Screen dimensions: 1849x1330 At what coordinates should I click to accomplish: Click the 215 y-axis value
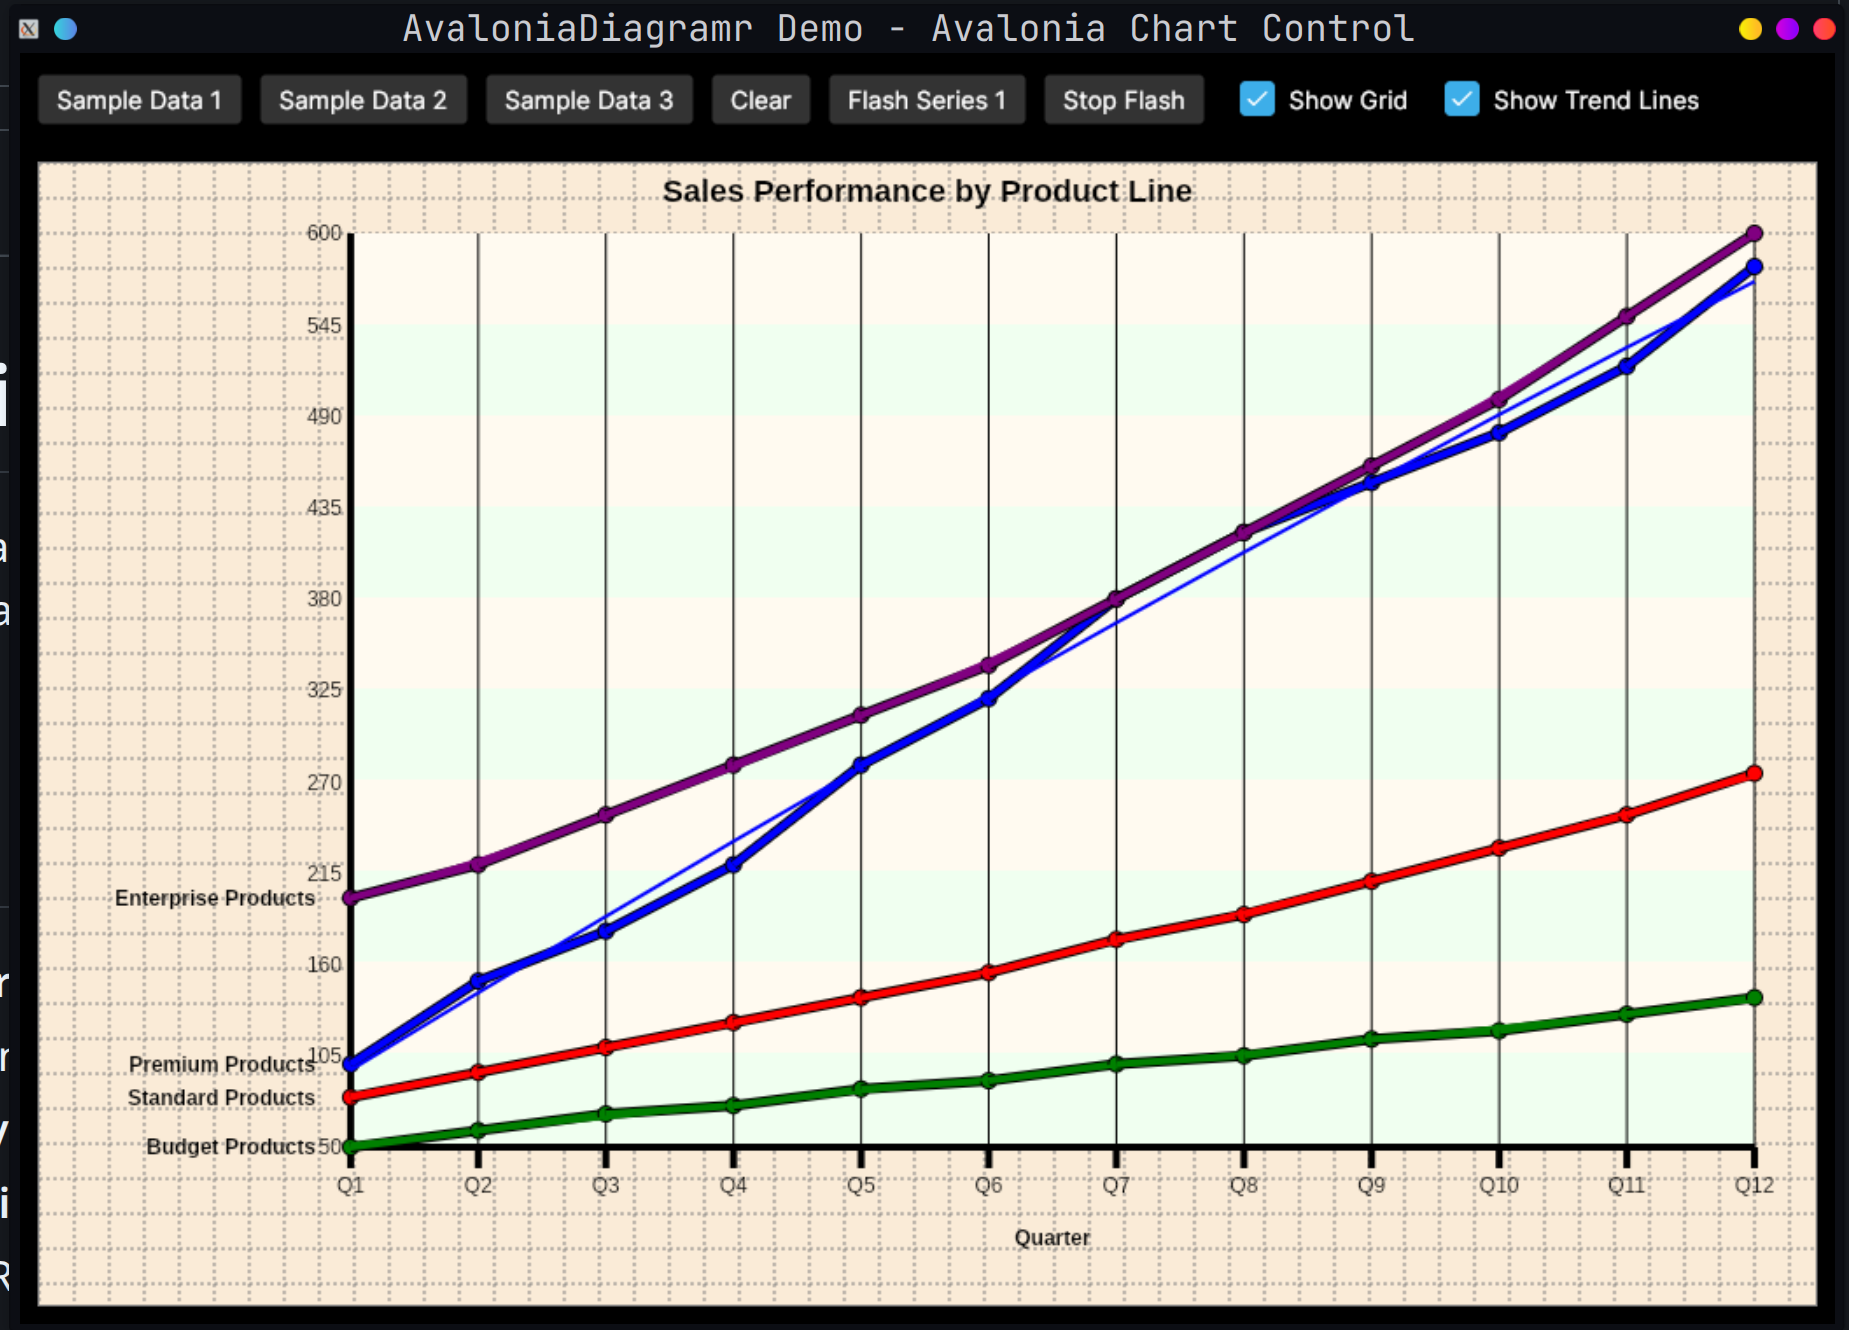324,873
